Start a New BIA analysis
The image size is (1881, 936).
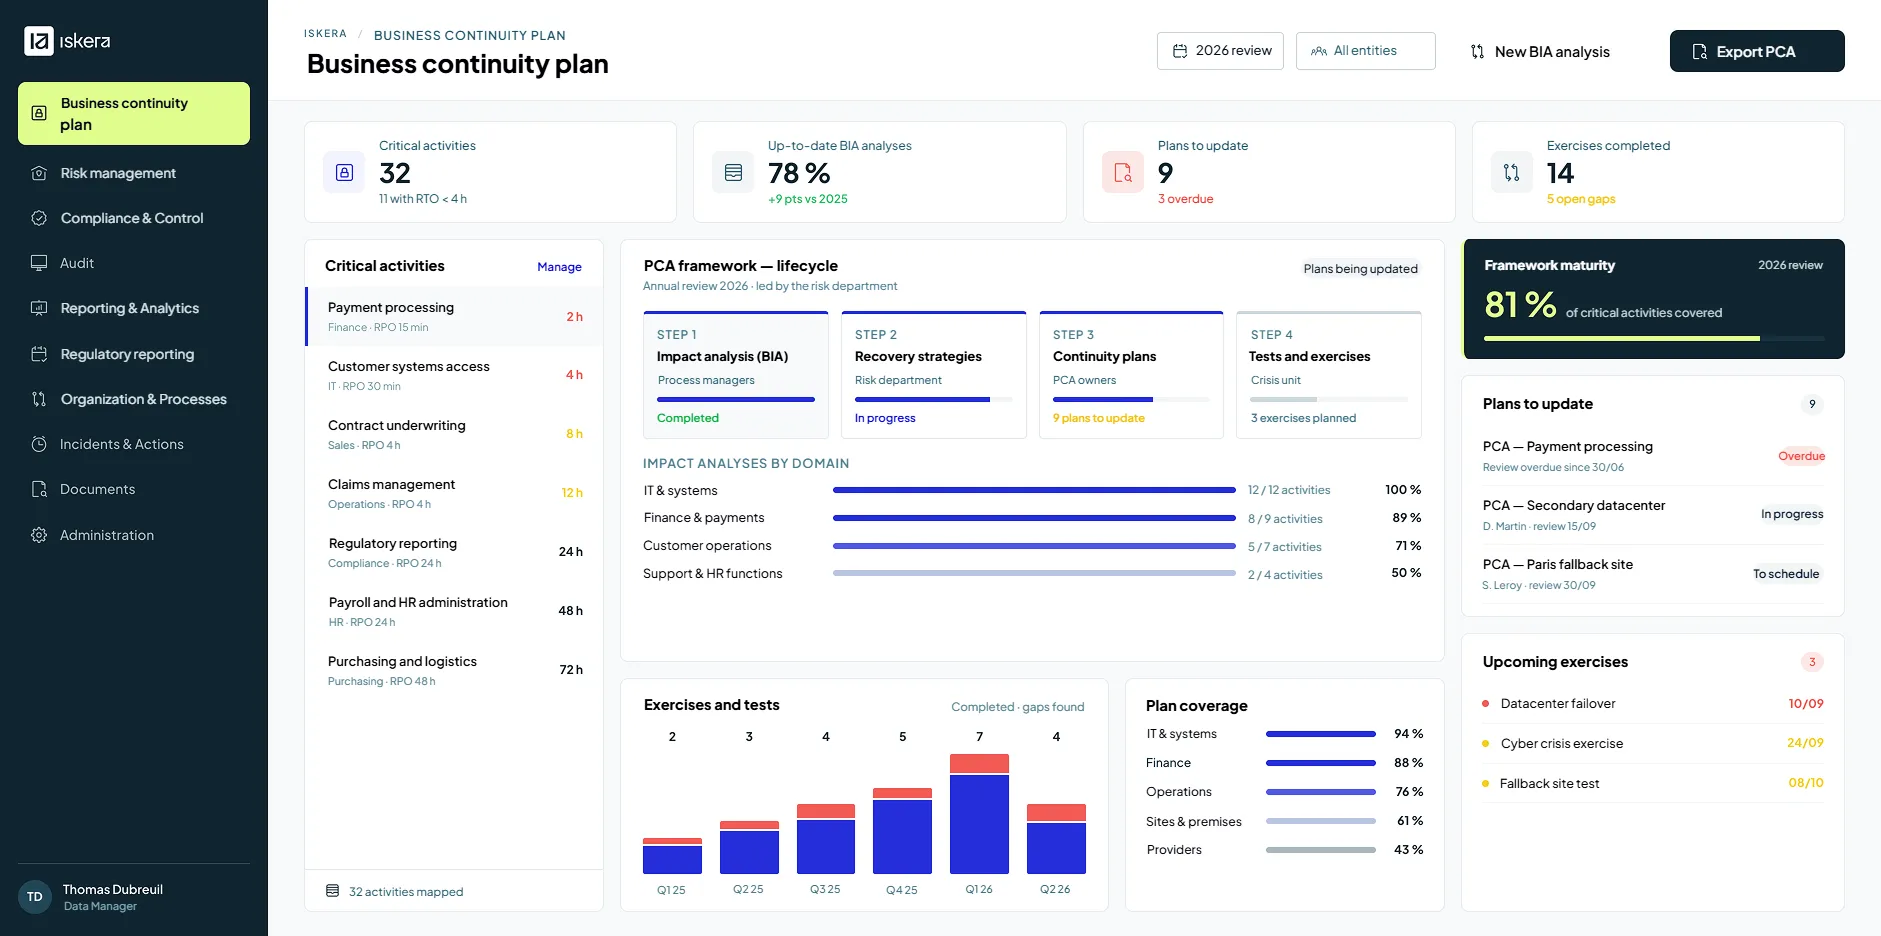(x=1540, y=51)
